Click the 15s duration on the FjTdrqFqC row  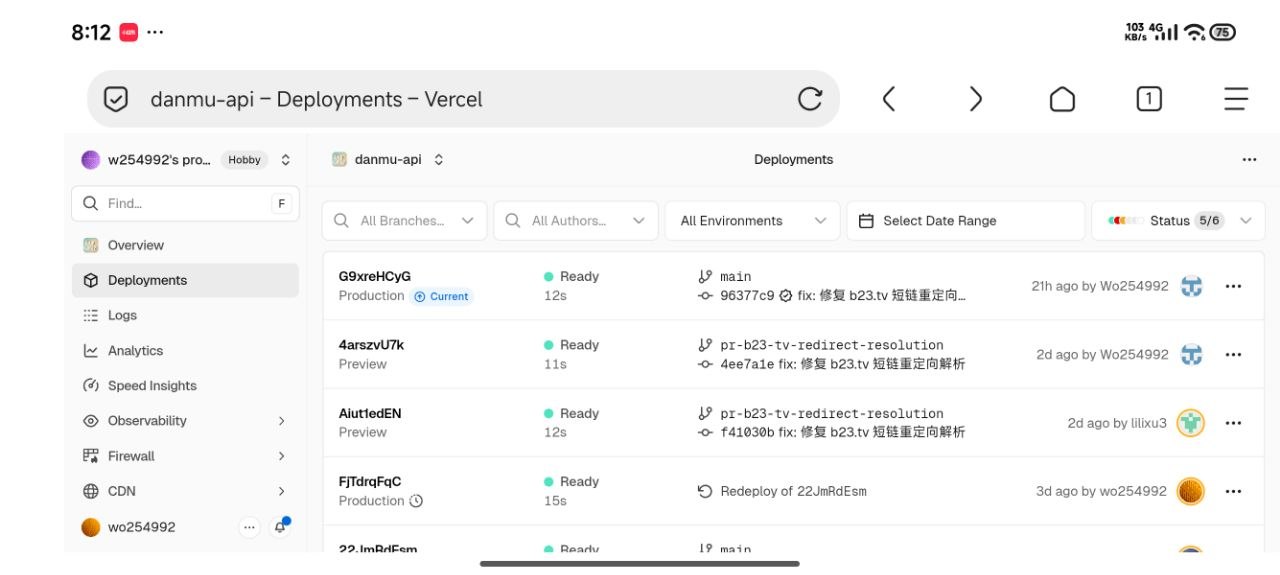[x=555, y=501]
